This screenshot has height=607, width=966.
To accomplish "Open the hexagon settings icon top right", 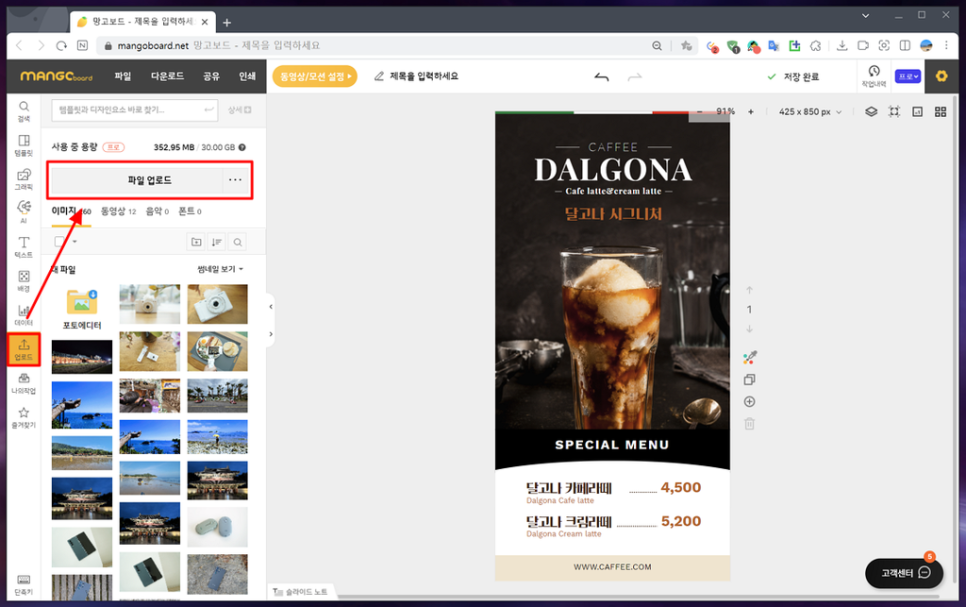I will tap(941, 76).
